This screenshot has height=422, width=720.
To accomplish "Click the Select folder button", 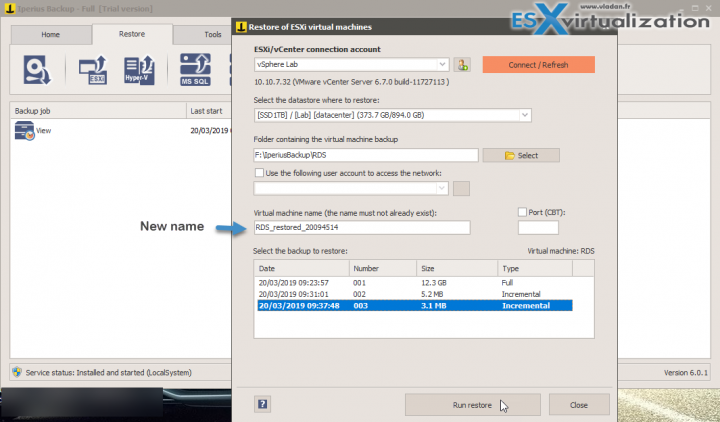I will (x=521, y=155).
